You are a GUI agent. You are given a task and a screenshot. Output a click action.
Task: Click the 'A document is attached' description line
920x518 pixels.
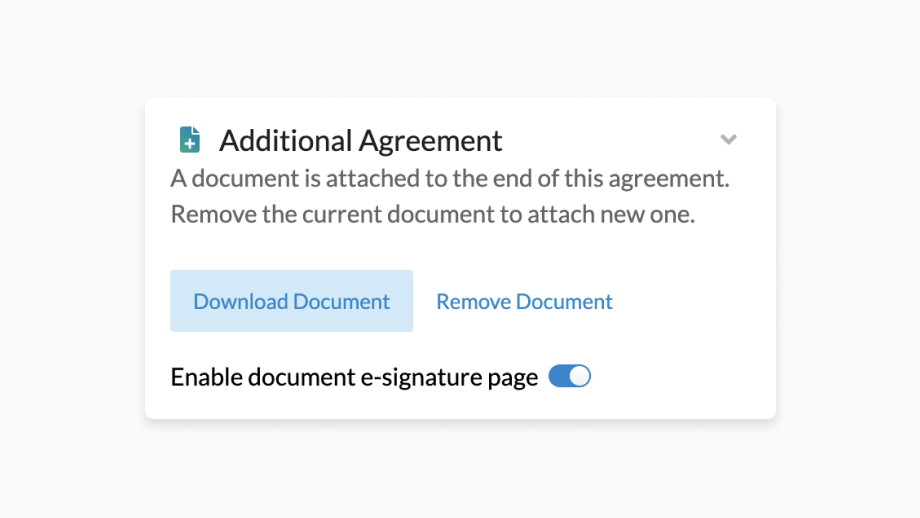450,180
